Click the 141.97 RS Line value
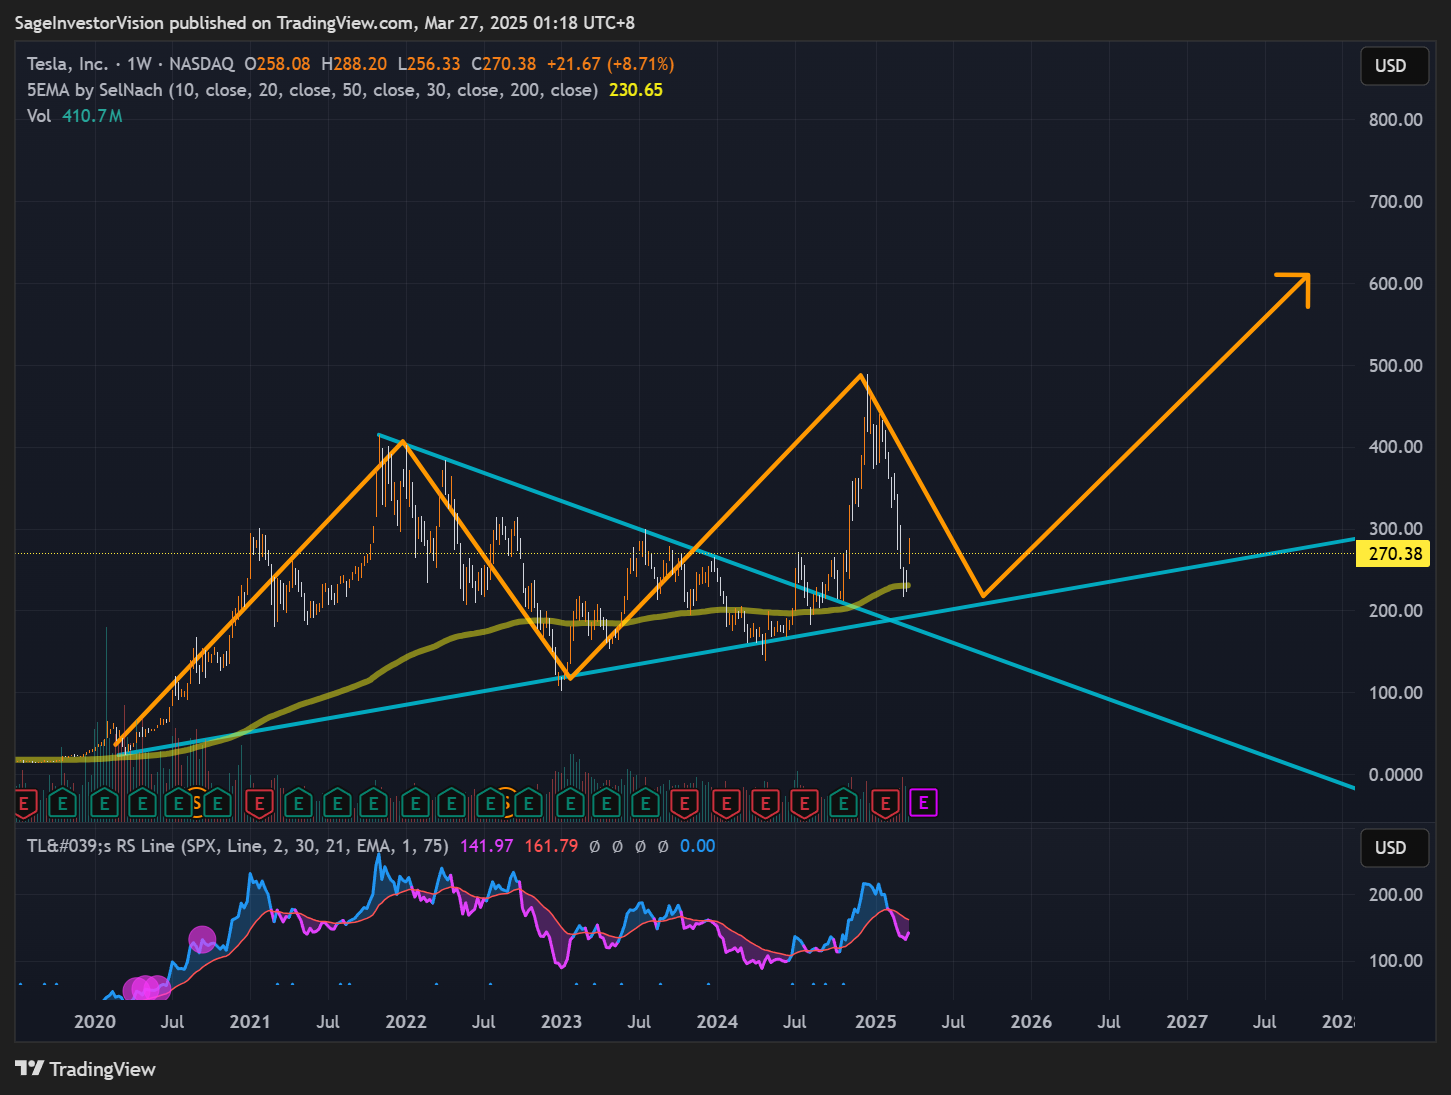The width and height of the screenshot is (1451, 1095). pyautogui.click(x=487, y=846)
